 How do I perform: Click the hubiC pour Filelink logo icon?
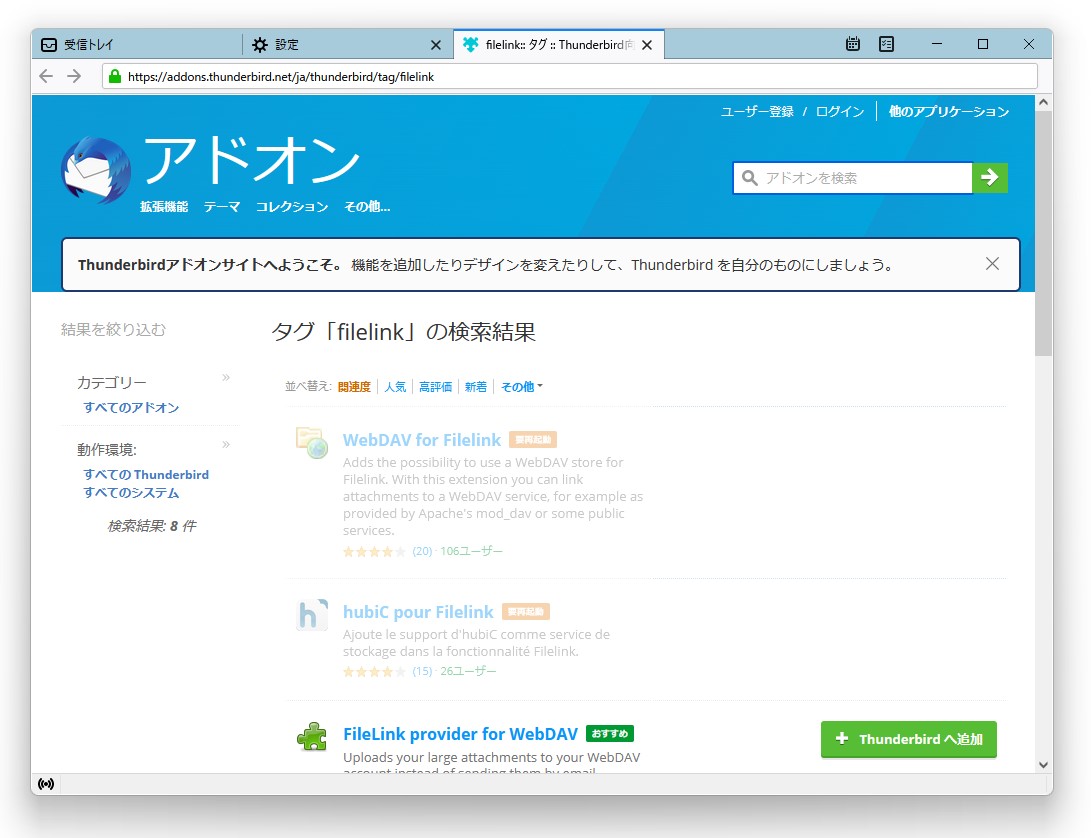tap(311, 615)
